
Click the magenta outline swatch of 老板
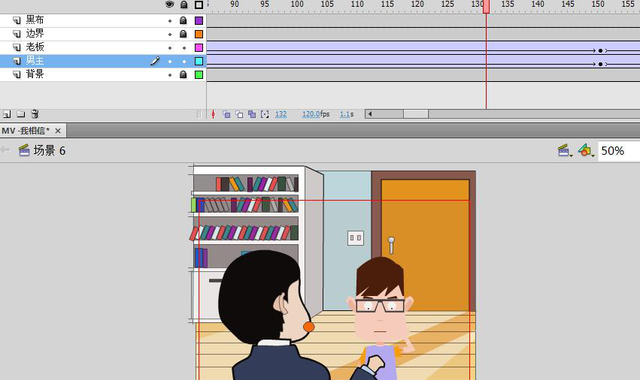tap(199, 48)
